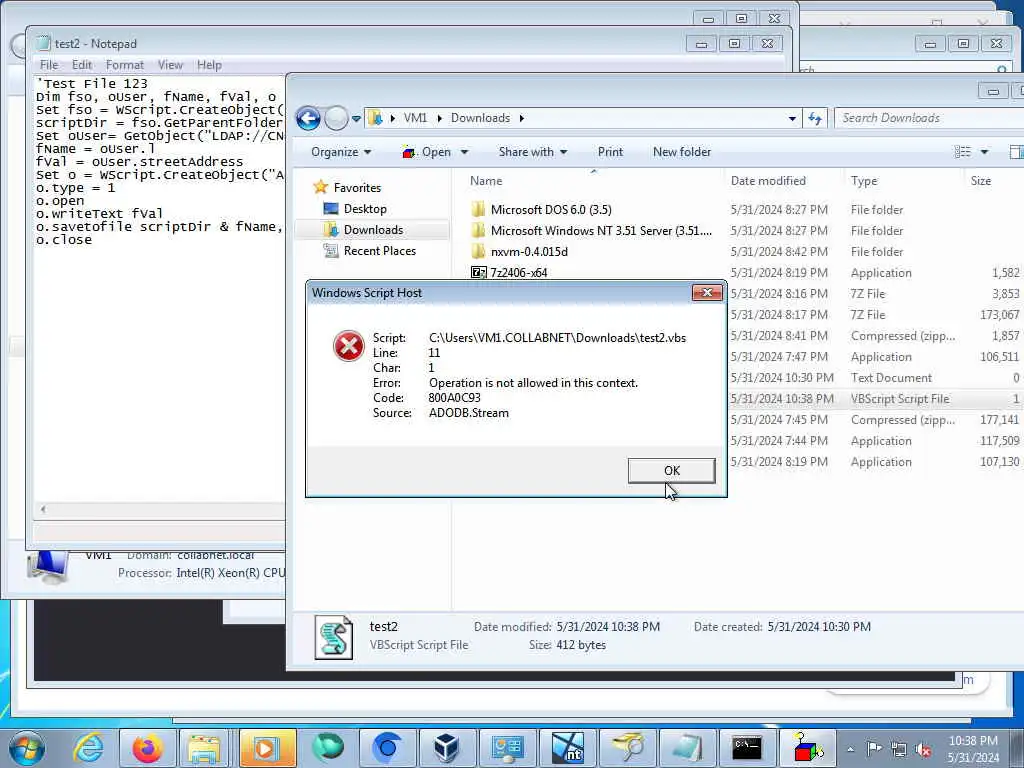The width and height of the screenshot is (1024, 768).
Task: Open the green globe app on taskbar
Action: tap(327, 748)
